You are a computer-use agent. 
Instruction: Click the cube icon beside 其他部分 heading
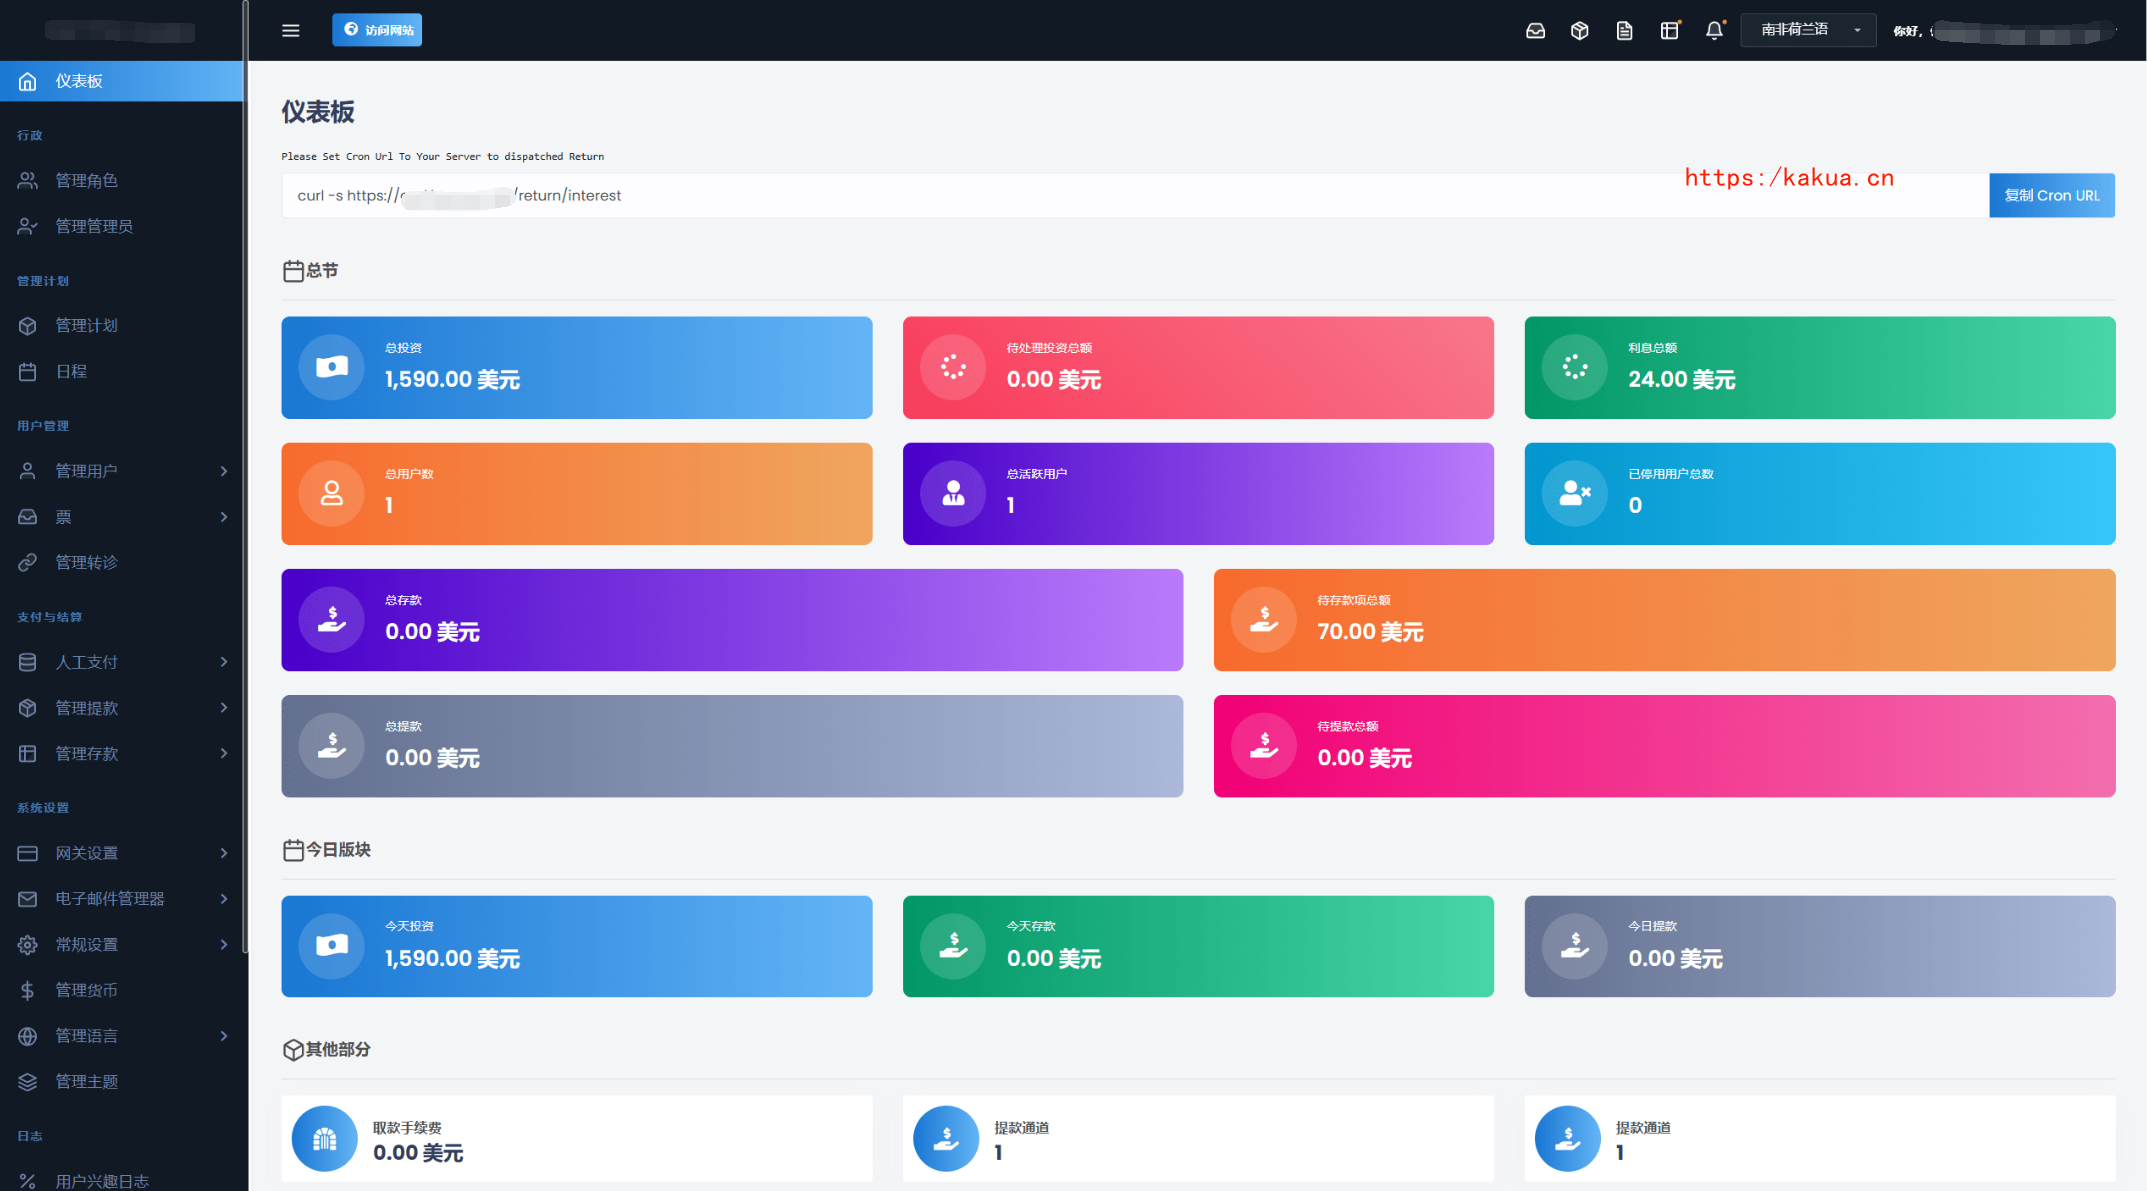[293, 1049]
